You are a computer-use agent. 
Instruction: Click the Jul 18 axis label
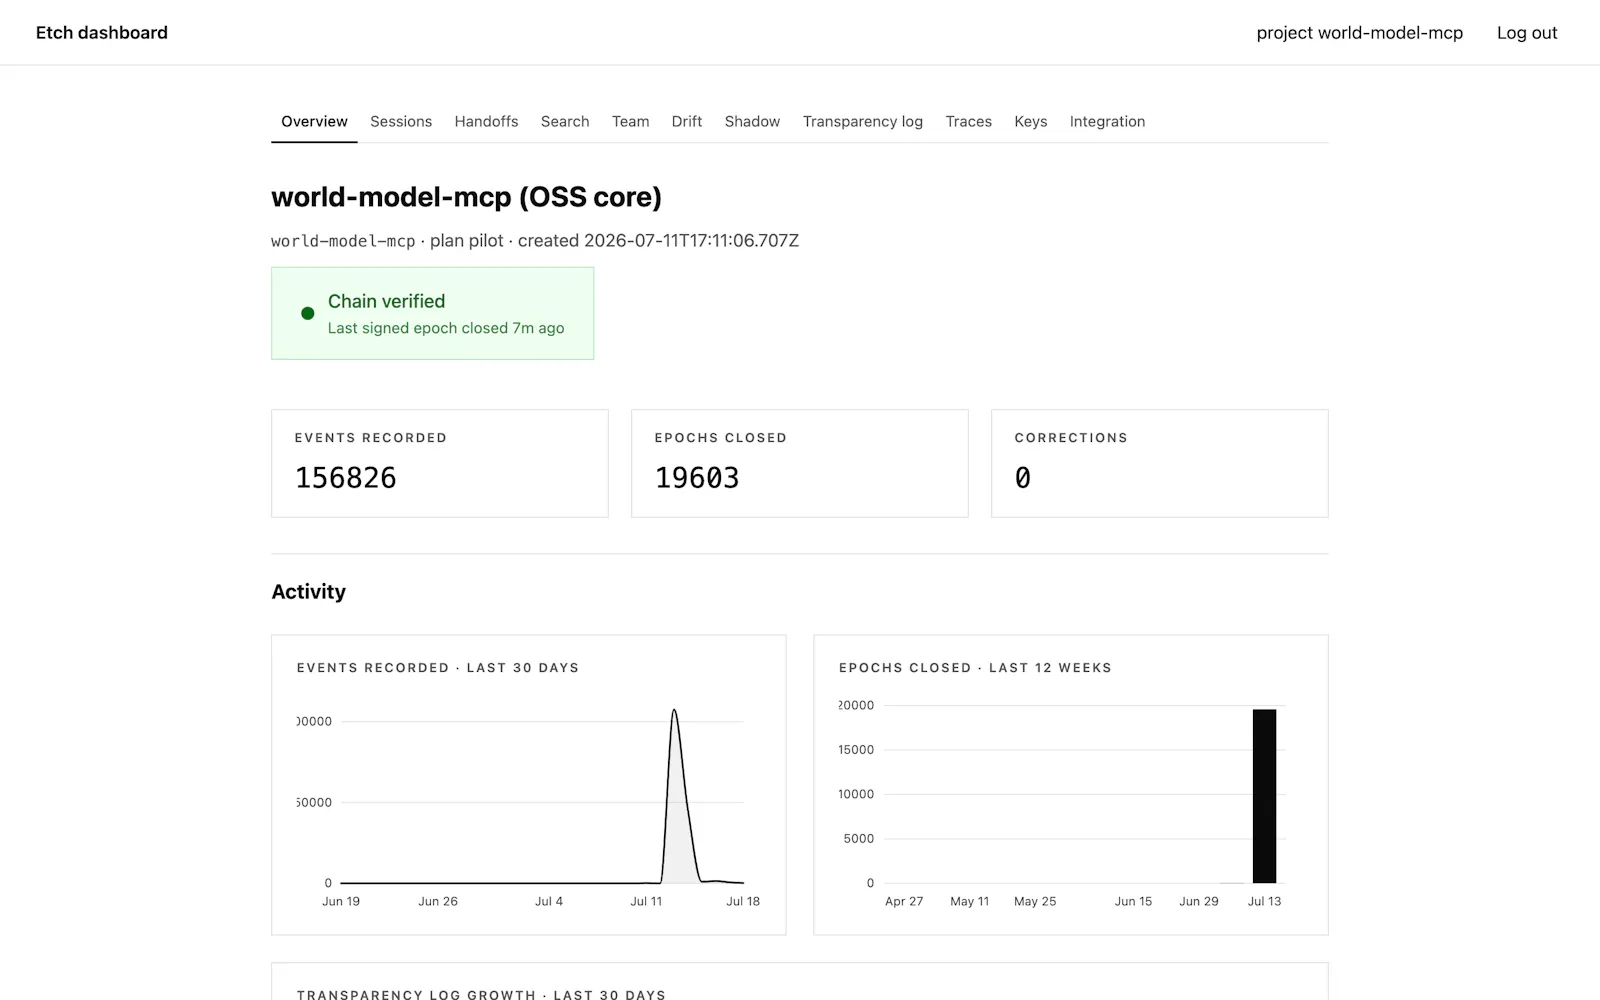pos(743,901)
